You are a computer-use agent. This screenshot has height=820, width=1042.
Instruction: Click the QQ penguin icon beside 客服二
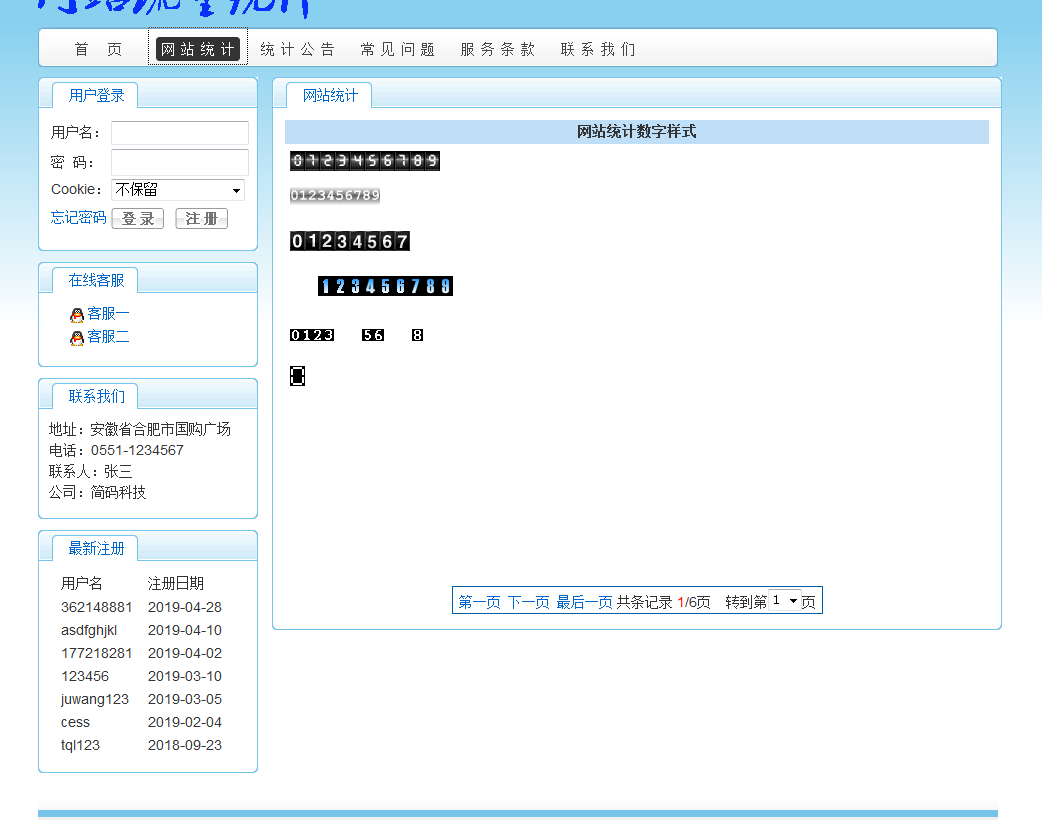tap(77, 338)
